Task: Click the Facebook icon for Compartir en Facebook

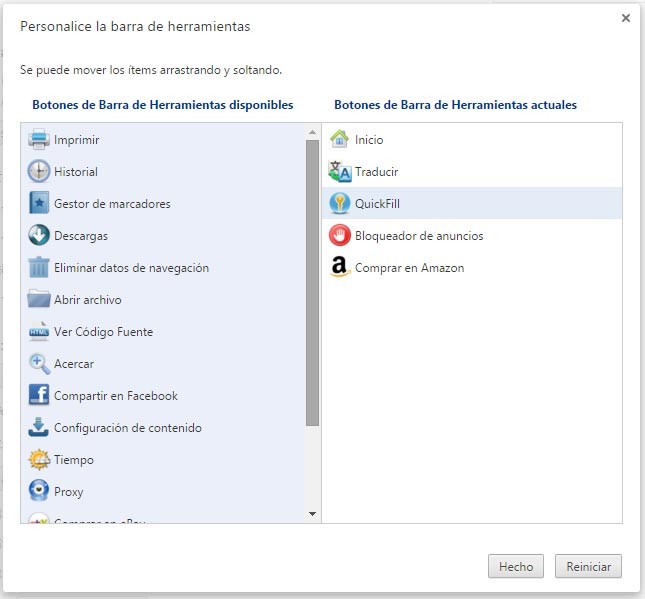Action: tap(39, 395)
